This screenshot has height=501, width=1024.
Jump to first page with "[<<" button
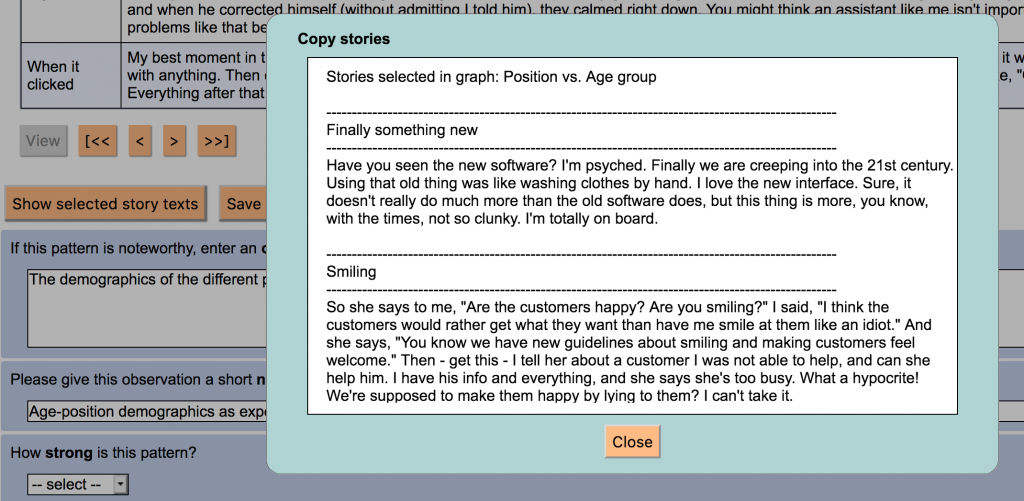(x=98, y=142)
